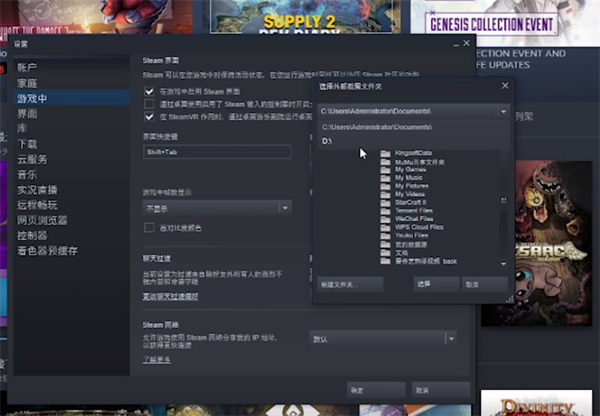The height and width of the screenshot is (416, 600).
Task: Select the 文档 folder icon
Action: (385, 253)
